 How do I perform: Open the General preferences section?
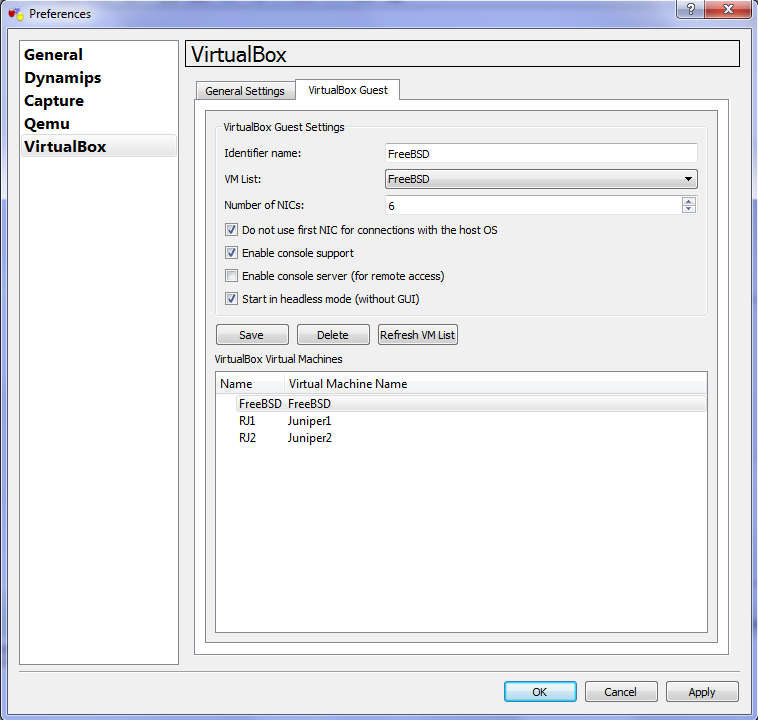(99, 54)
